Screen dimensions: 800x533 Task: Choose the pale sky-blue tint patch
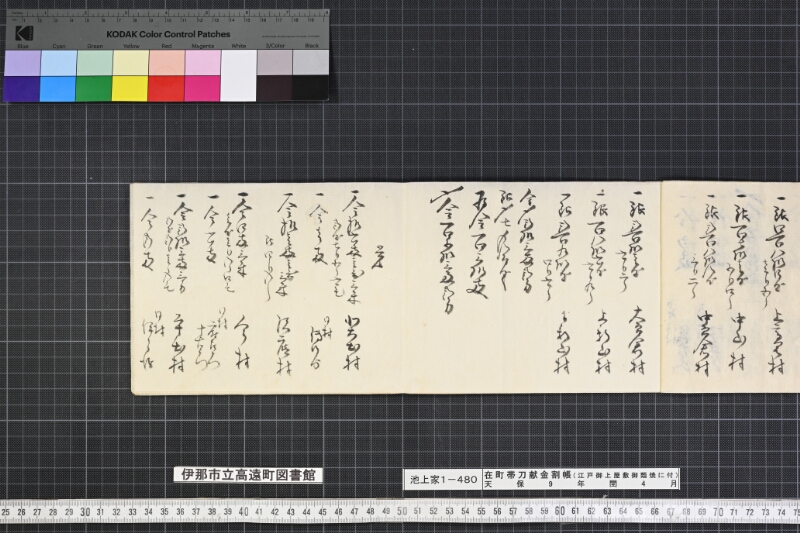59,63
